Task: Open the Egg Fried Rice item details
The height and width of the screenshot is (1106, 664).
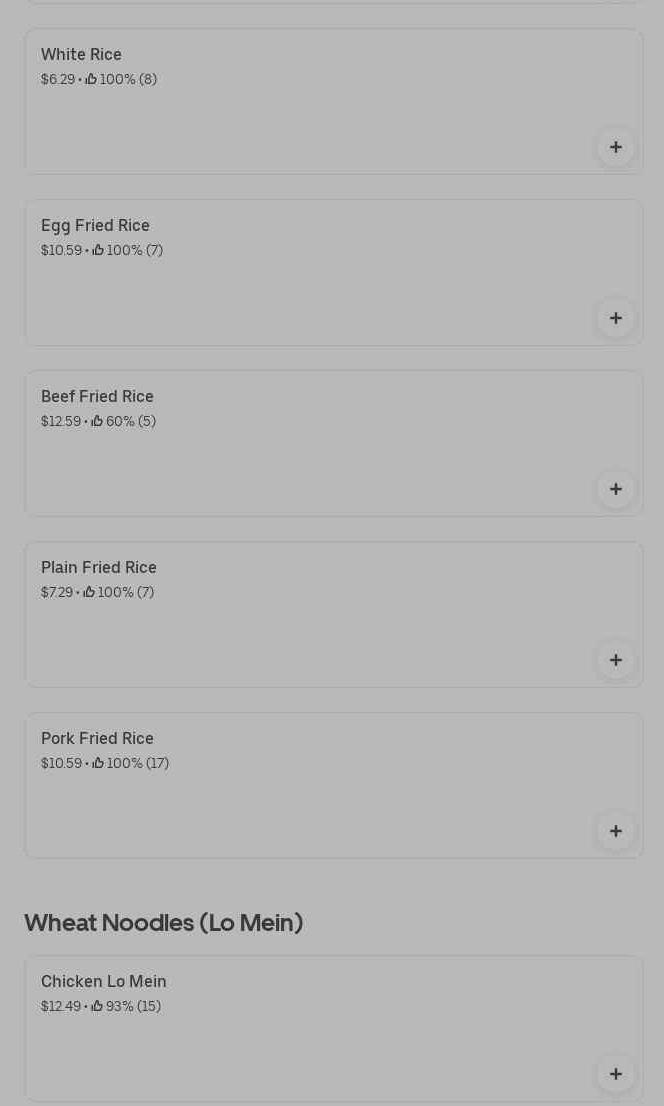Action: tap(95, 226)
